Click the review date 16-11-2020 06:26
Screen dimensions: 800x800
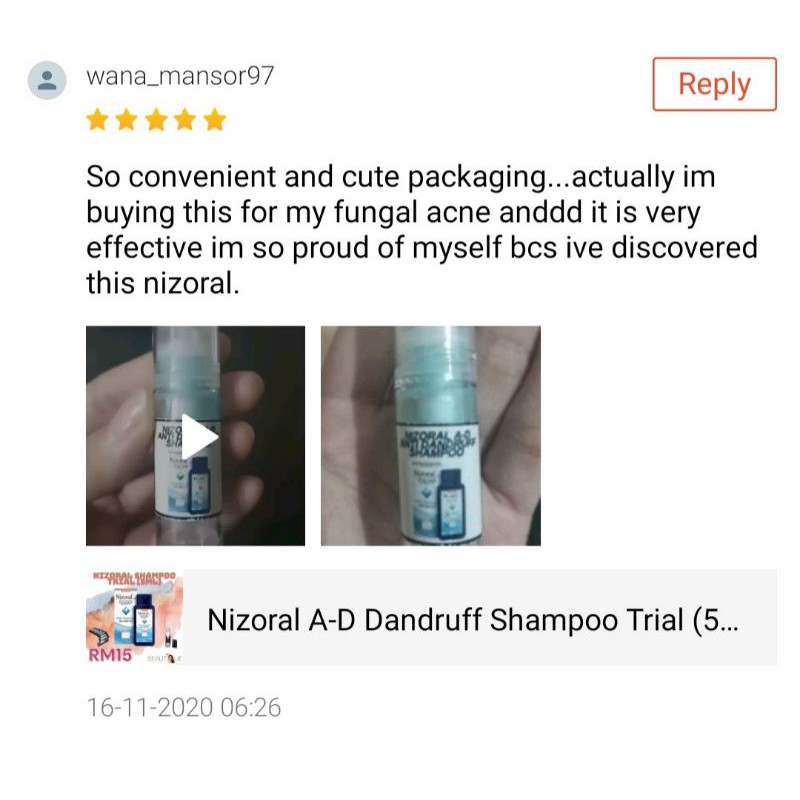pos(184,708)
